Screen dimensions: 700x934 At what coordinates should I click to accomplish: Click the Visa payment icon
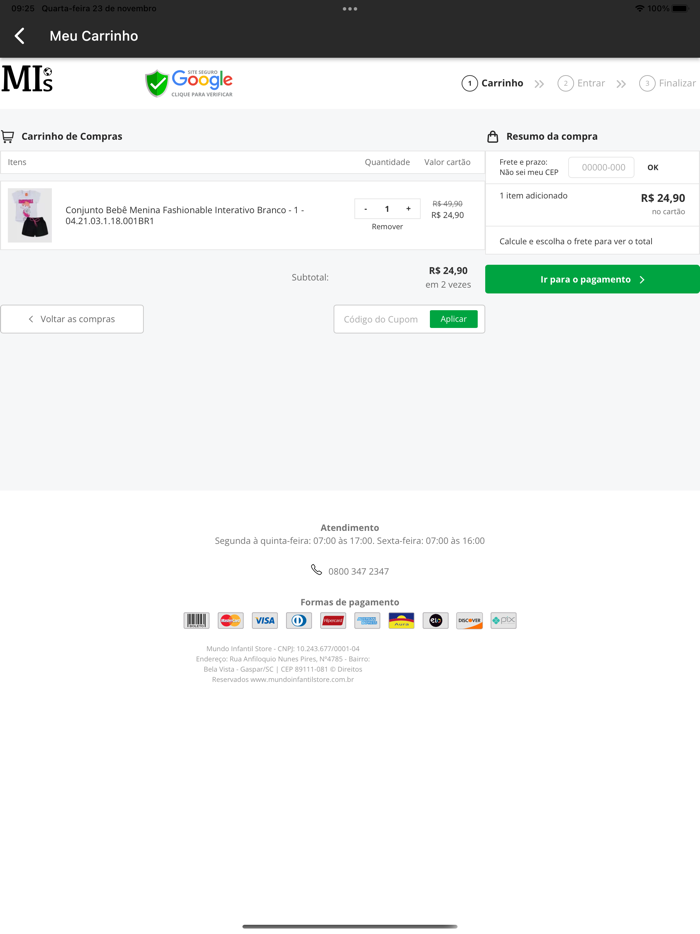265,621
